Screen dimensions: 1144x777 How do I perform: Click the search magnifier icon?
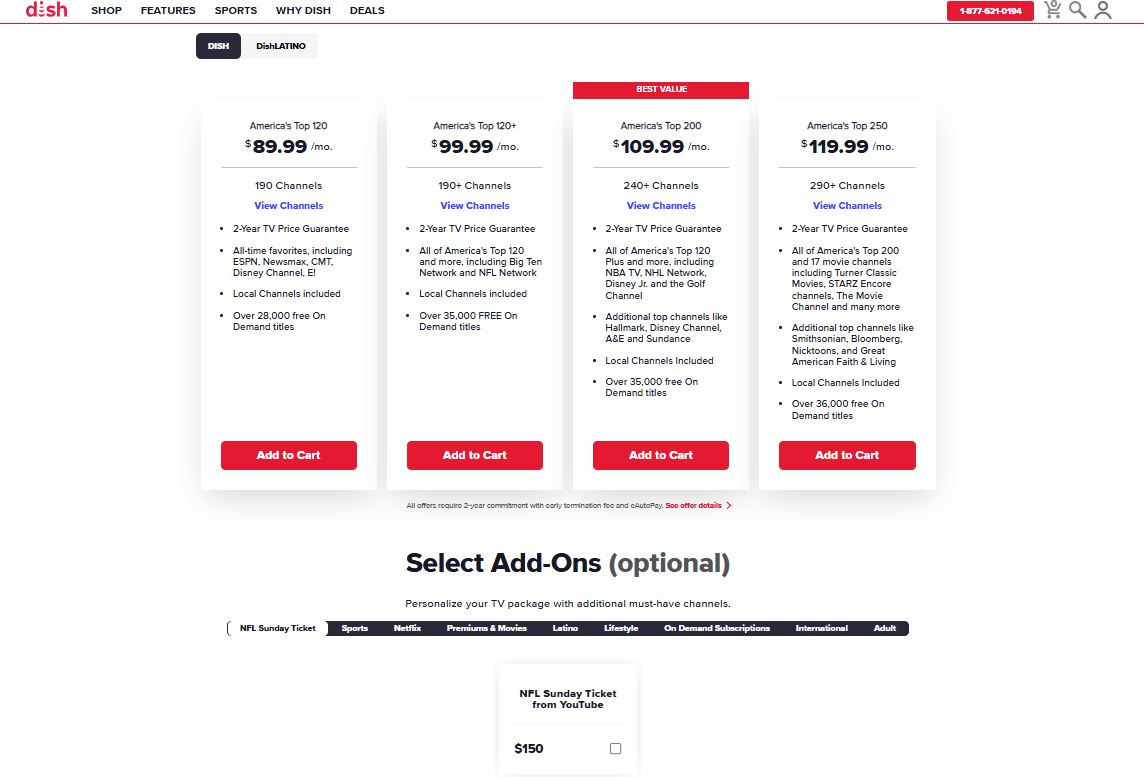click(x=1078, y=10)
